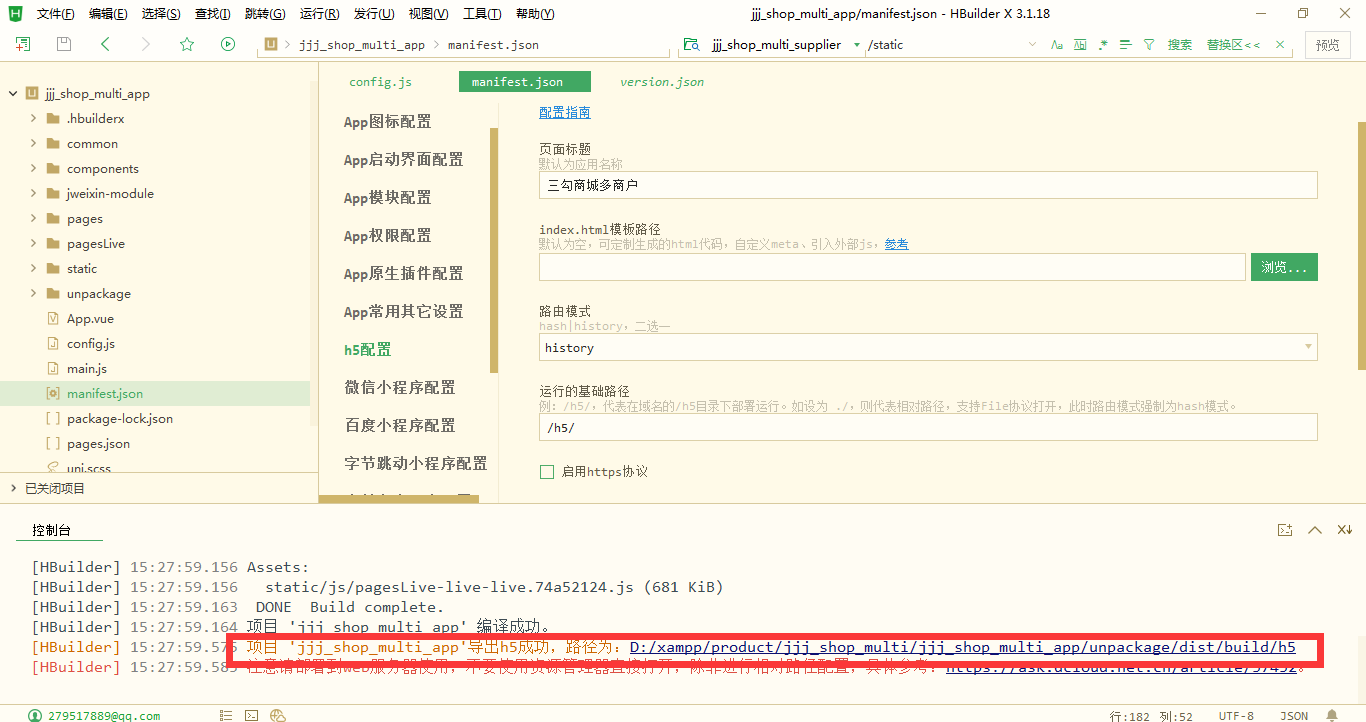Click the search lines list icon
The width and height of the screenshot is (1366, 722).
(x=1125, y=45)
